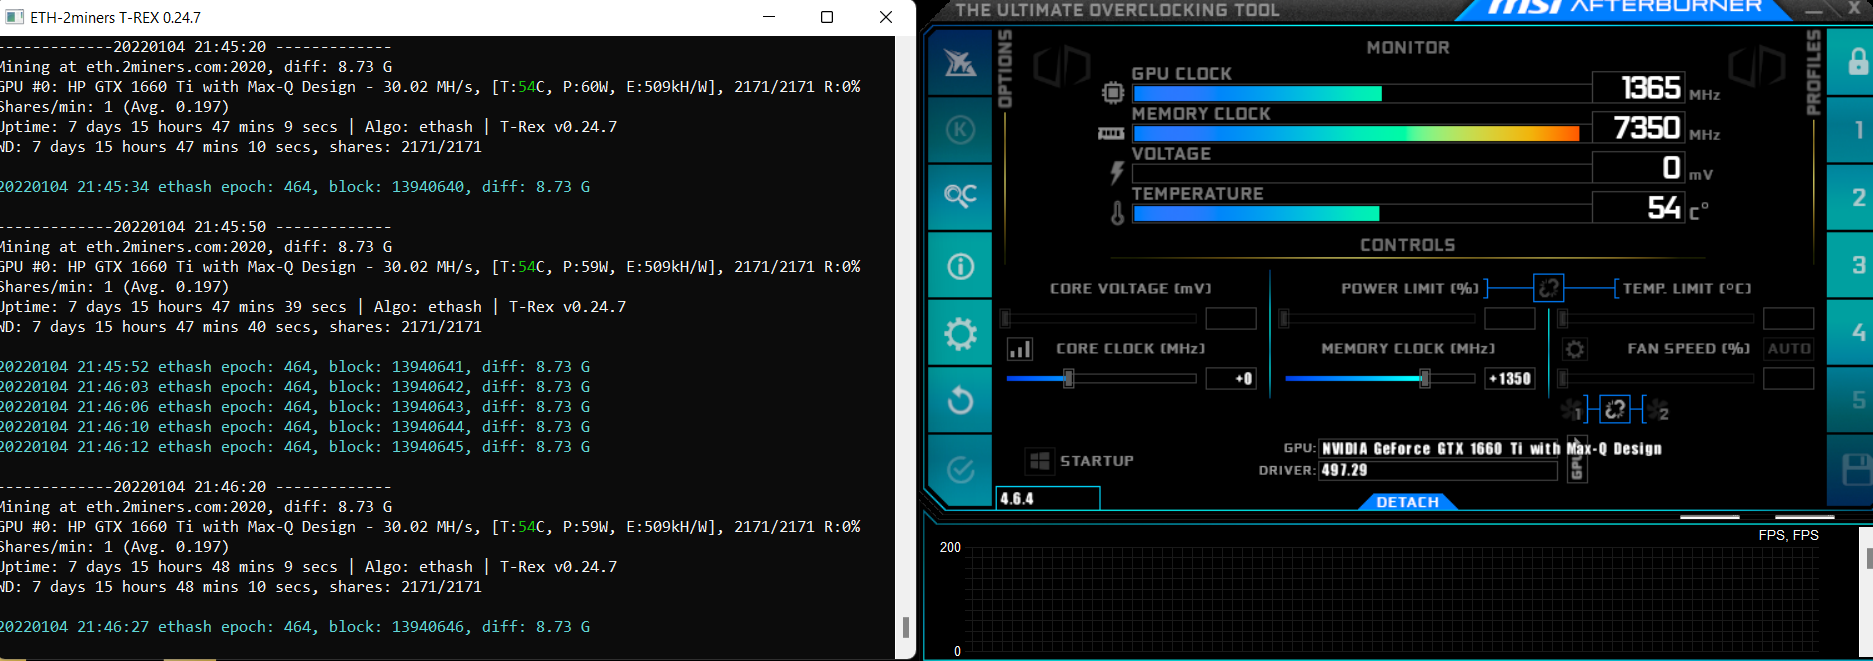Toggle the profile lock icon
Image resolution: width=1873 pixels, height=661 pixels.
tap(1858, 62)
